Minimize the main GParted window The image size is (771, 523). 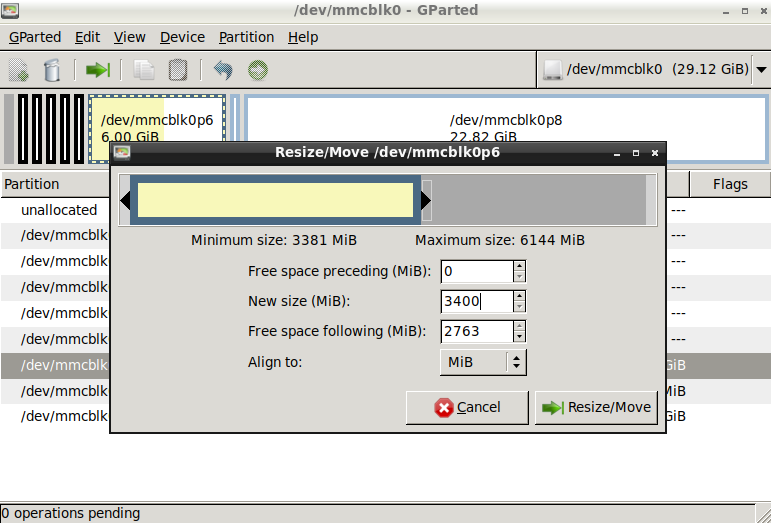click(x=726, y=11)
